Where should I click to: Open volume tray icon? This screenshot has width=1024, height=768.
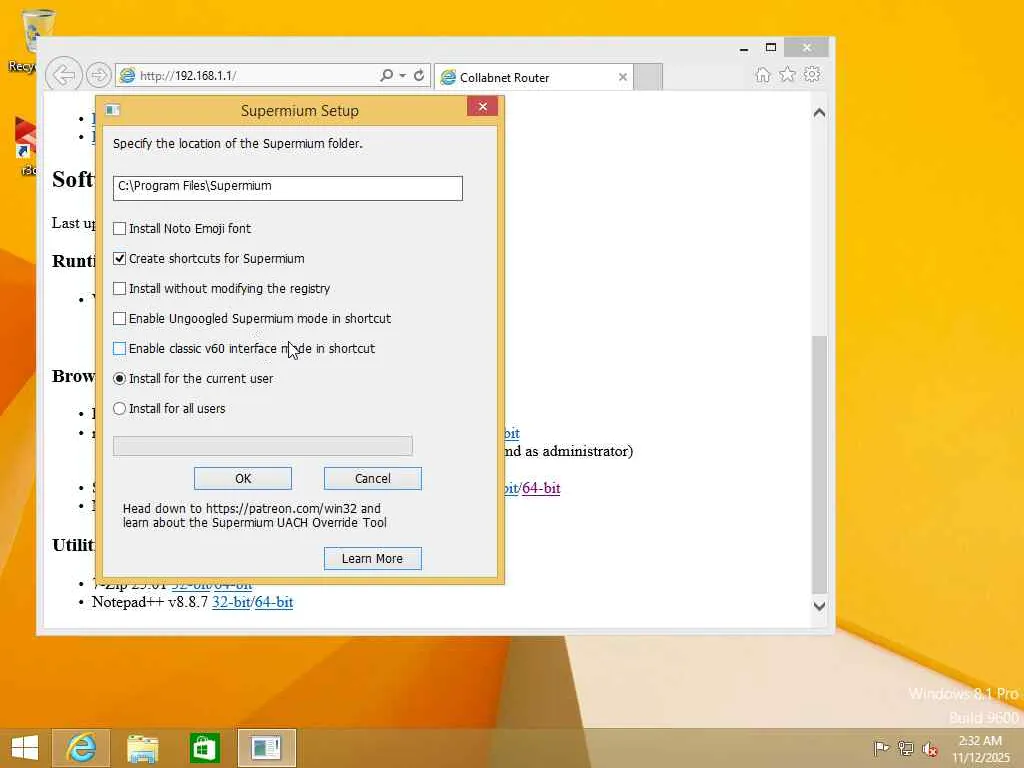click(x=930, y=749)
